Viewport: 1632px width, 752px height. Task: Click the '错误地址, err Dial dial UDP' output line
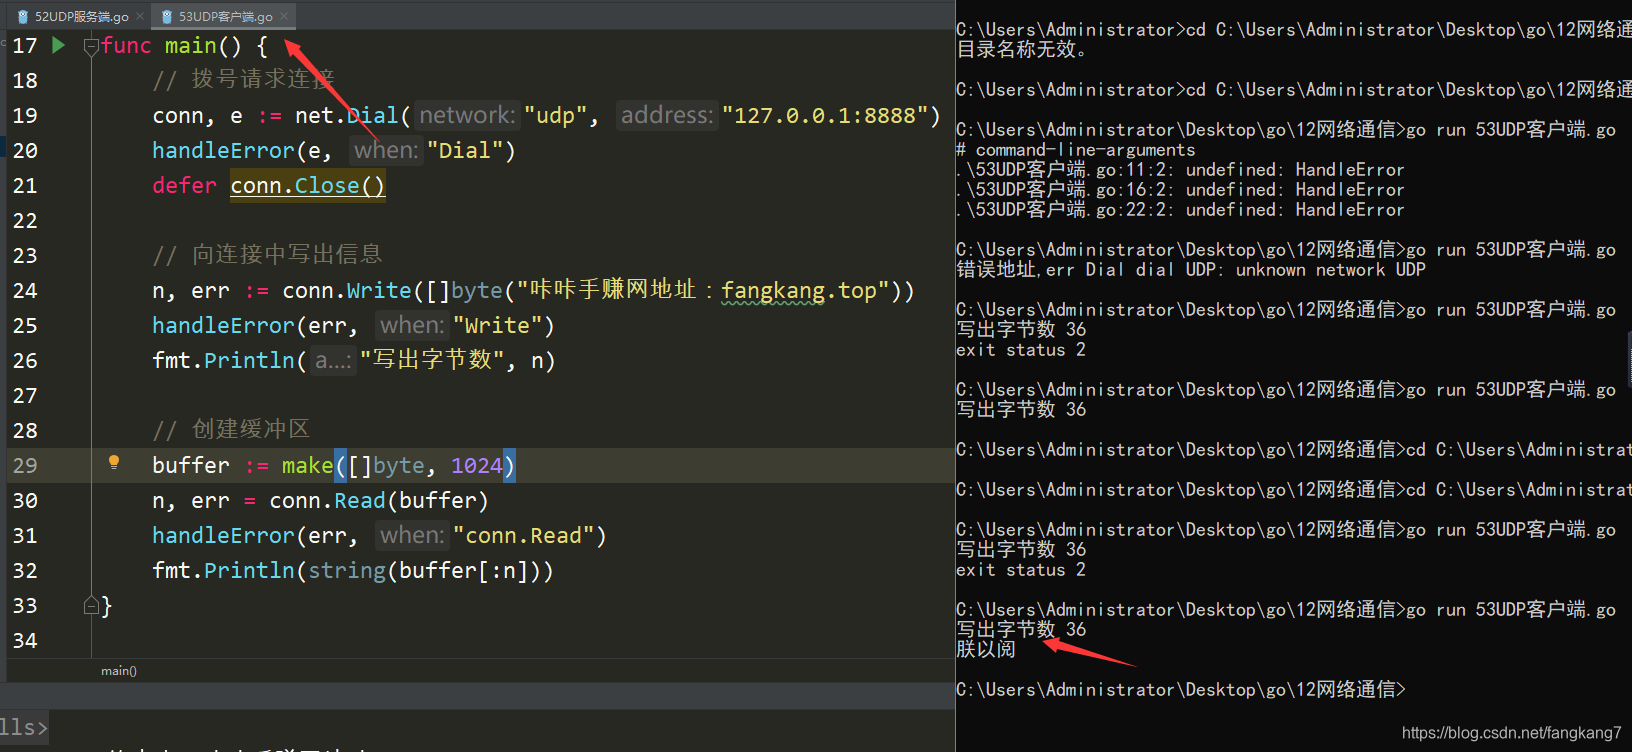[x=1191, y=269]
